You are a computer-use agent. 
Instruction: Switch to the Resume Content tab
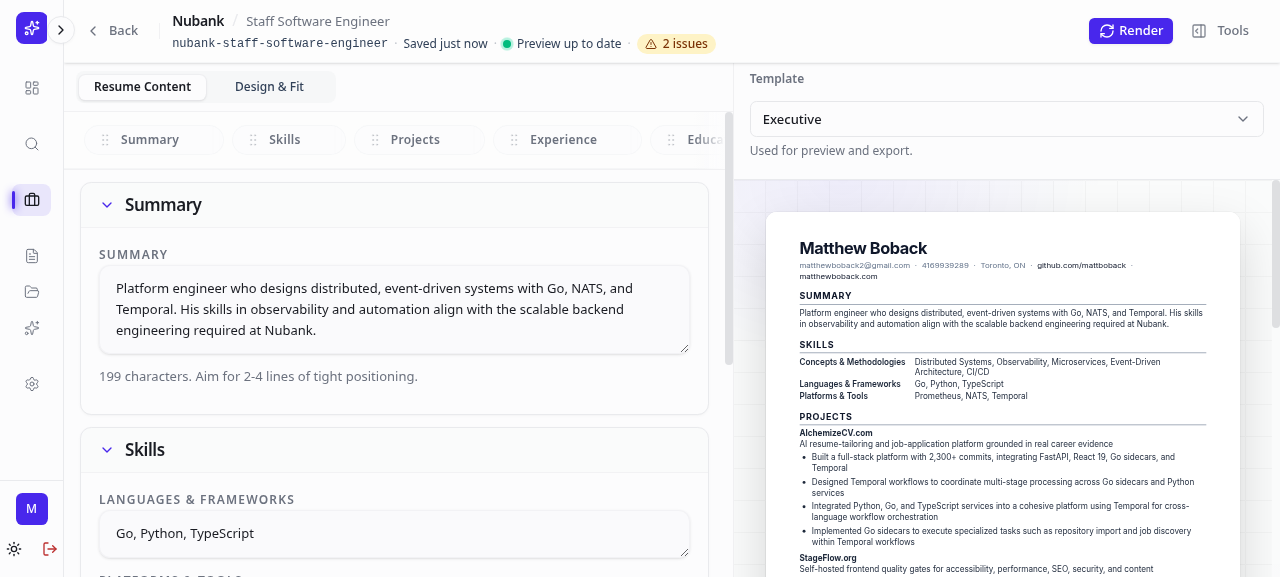coord(143,87)
